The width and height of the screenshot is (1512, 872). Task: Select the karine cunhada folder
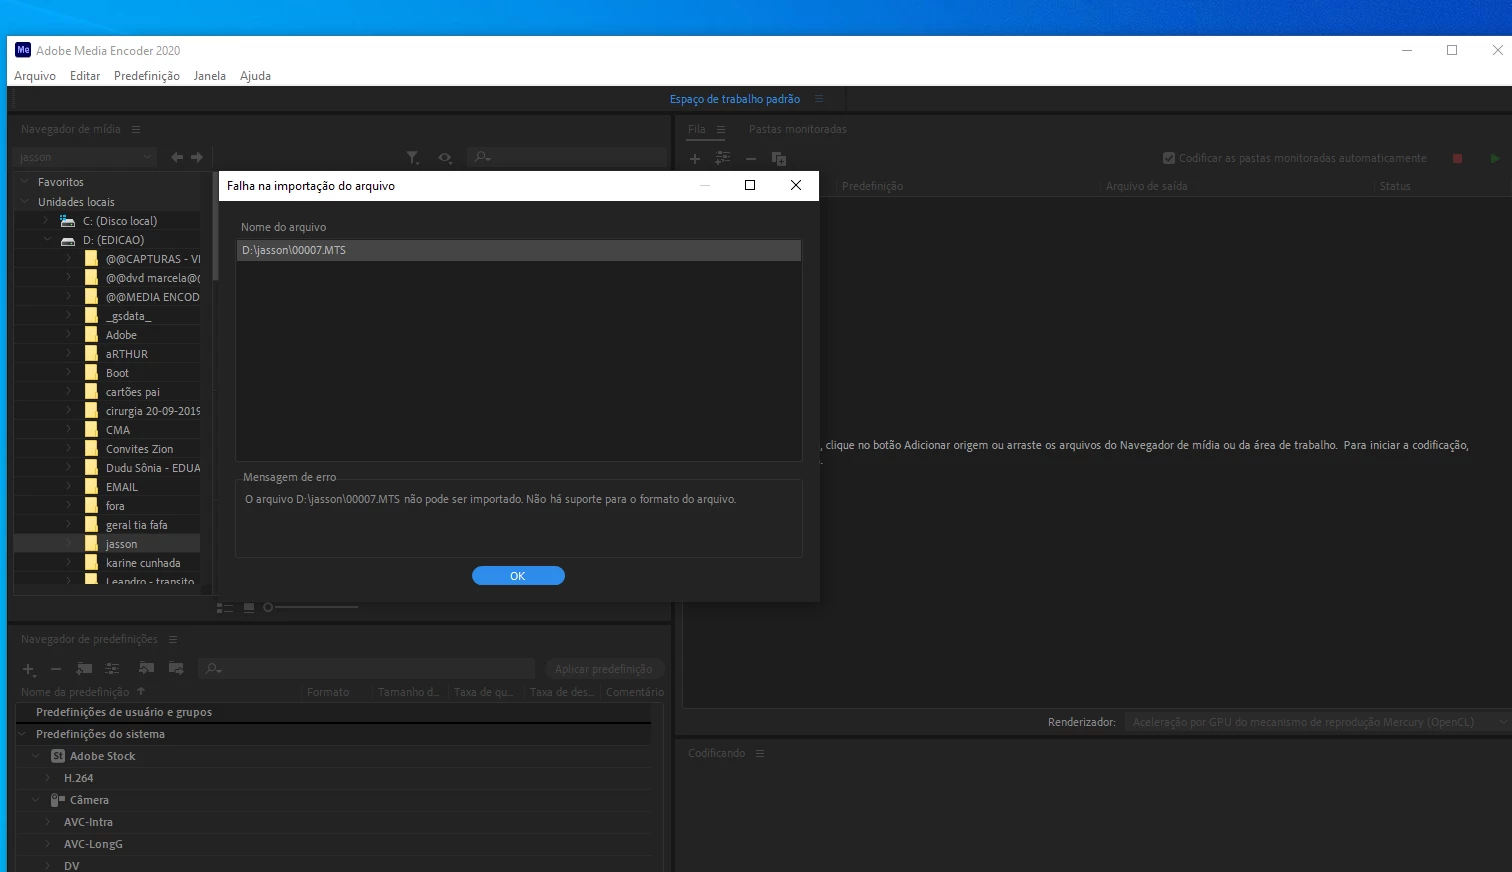[x=143, y=563]
